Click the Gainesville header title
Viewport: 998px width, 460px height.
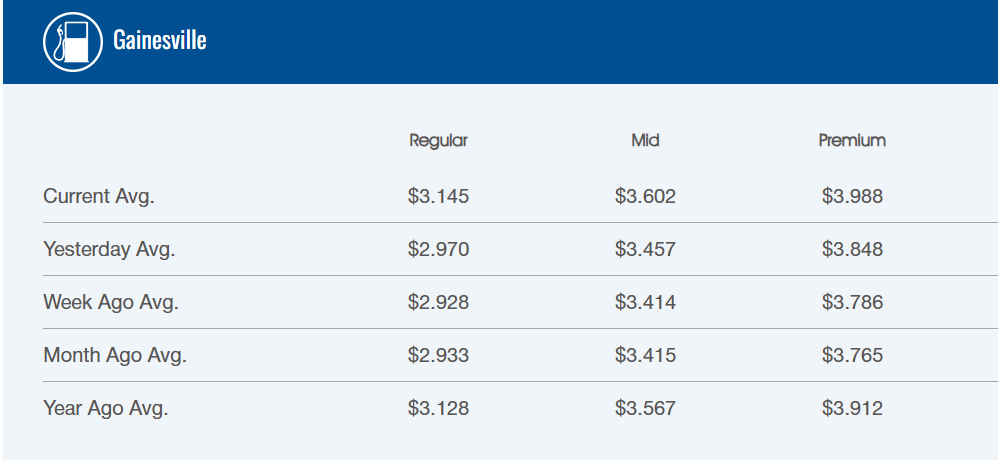point(160,41)
